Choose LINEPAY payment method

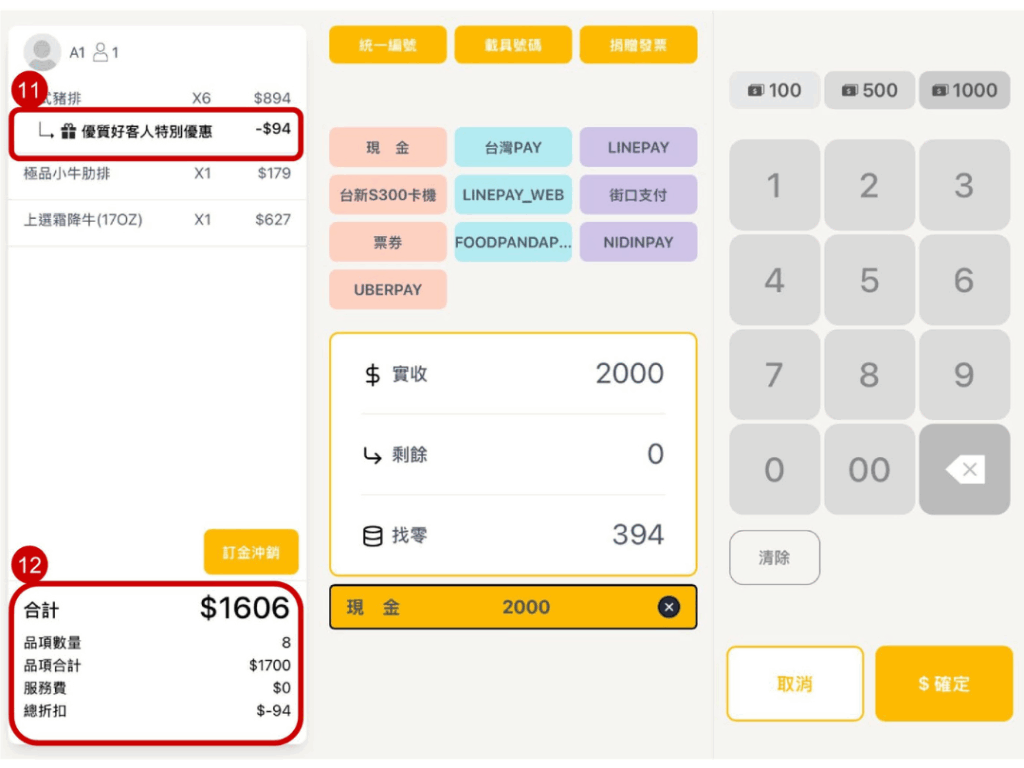[638, 147]
